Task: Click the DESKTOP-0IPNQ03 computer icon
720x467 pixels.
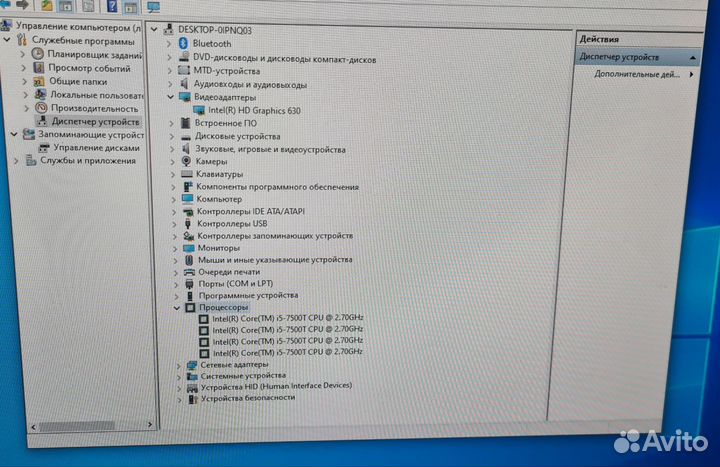Action: (169, 30)
